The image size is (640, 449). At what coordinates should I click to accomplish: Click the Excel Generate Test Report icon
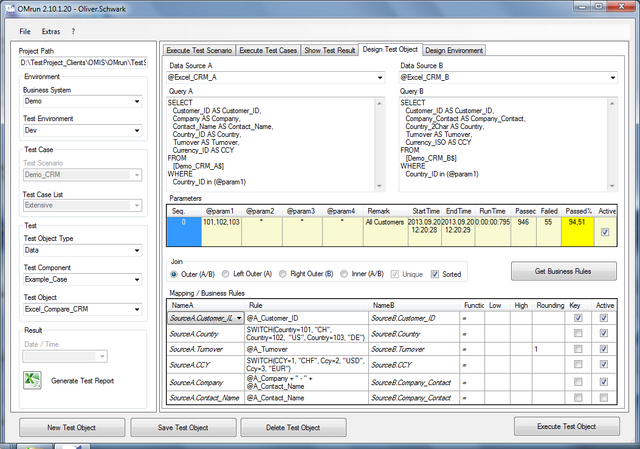[32, 380]
